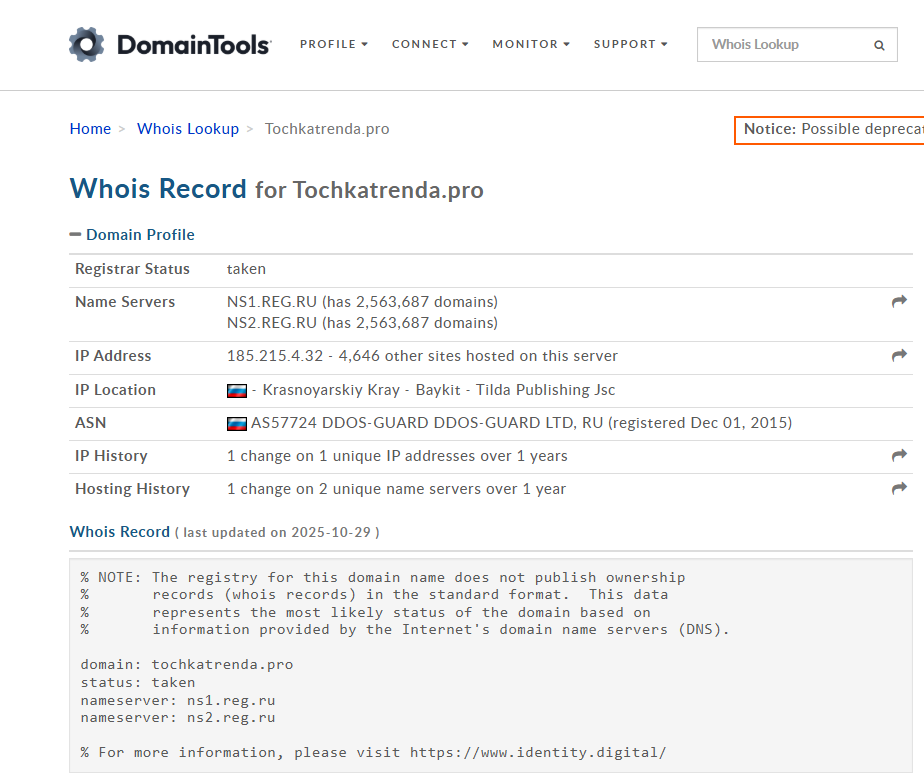Image resolution: width=924 pixels, height=782 pixels.
Task: Click the Russian flag in ASN row
Action: point(237,423)
